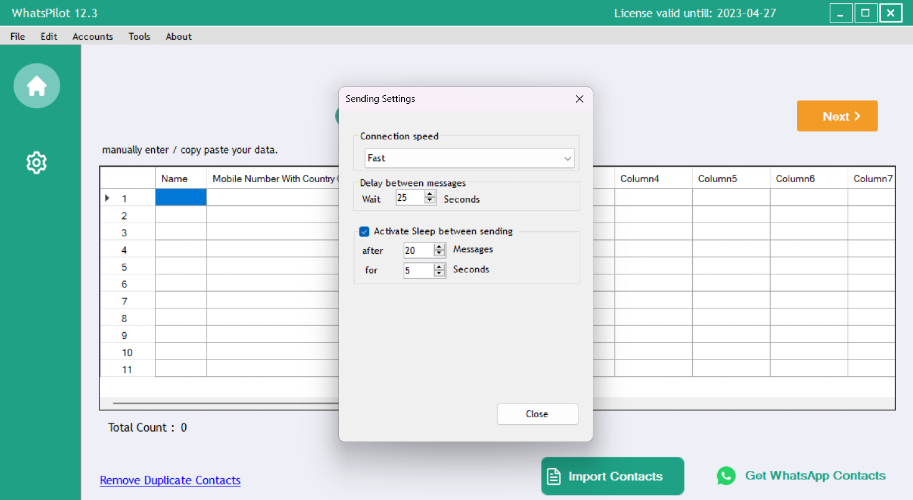This screenshot has height=500, width=913.
Task: Open the settings gear in sidebar
Action: pyautogui.click(x=37, y=163)
